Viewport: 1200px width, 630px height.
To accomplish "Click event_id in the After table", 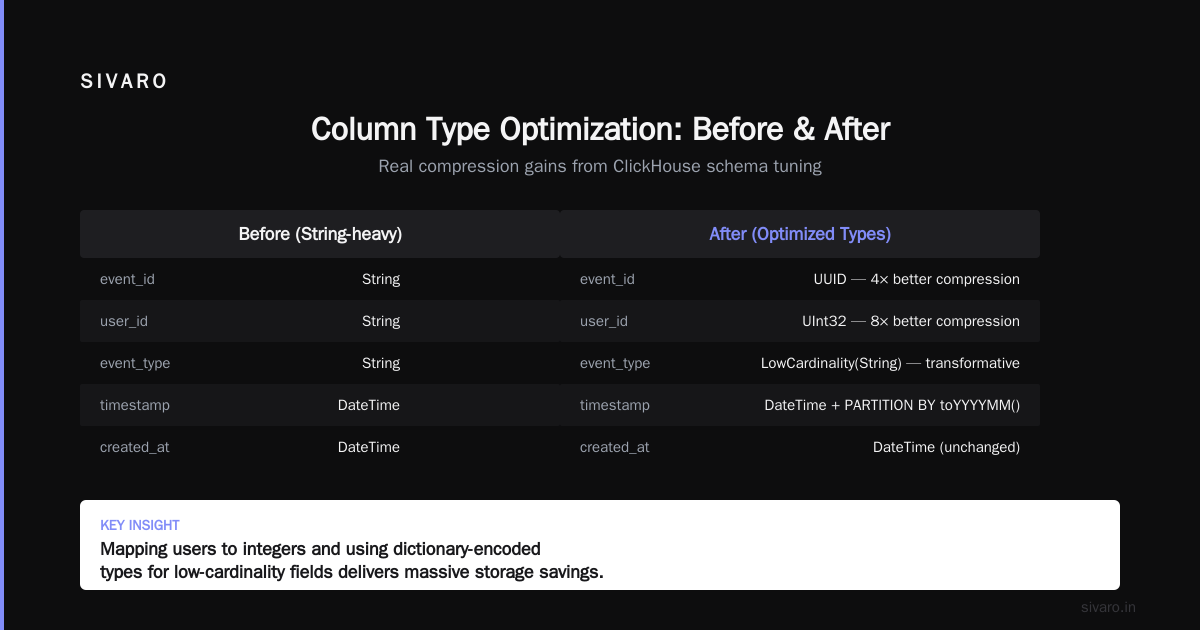I will tap(607, 279).
